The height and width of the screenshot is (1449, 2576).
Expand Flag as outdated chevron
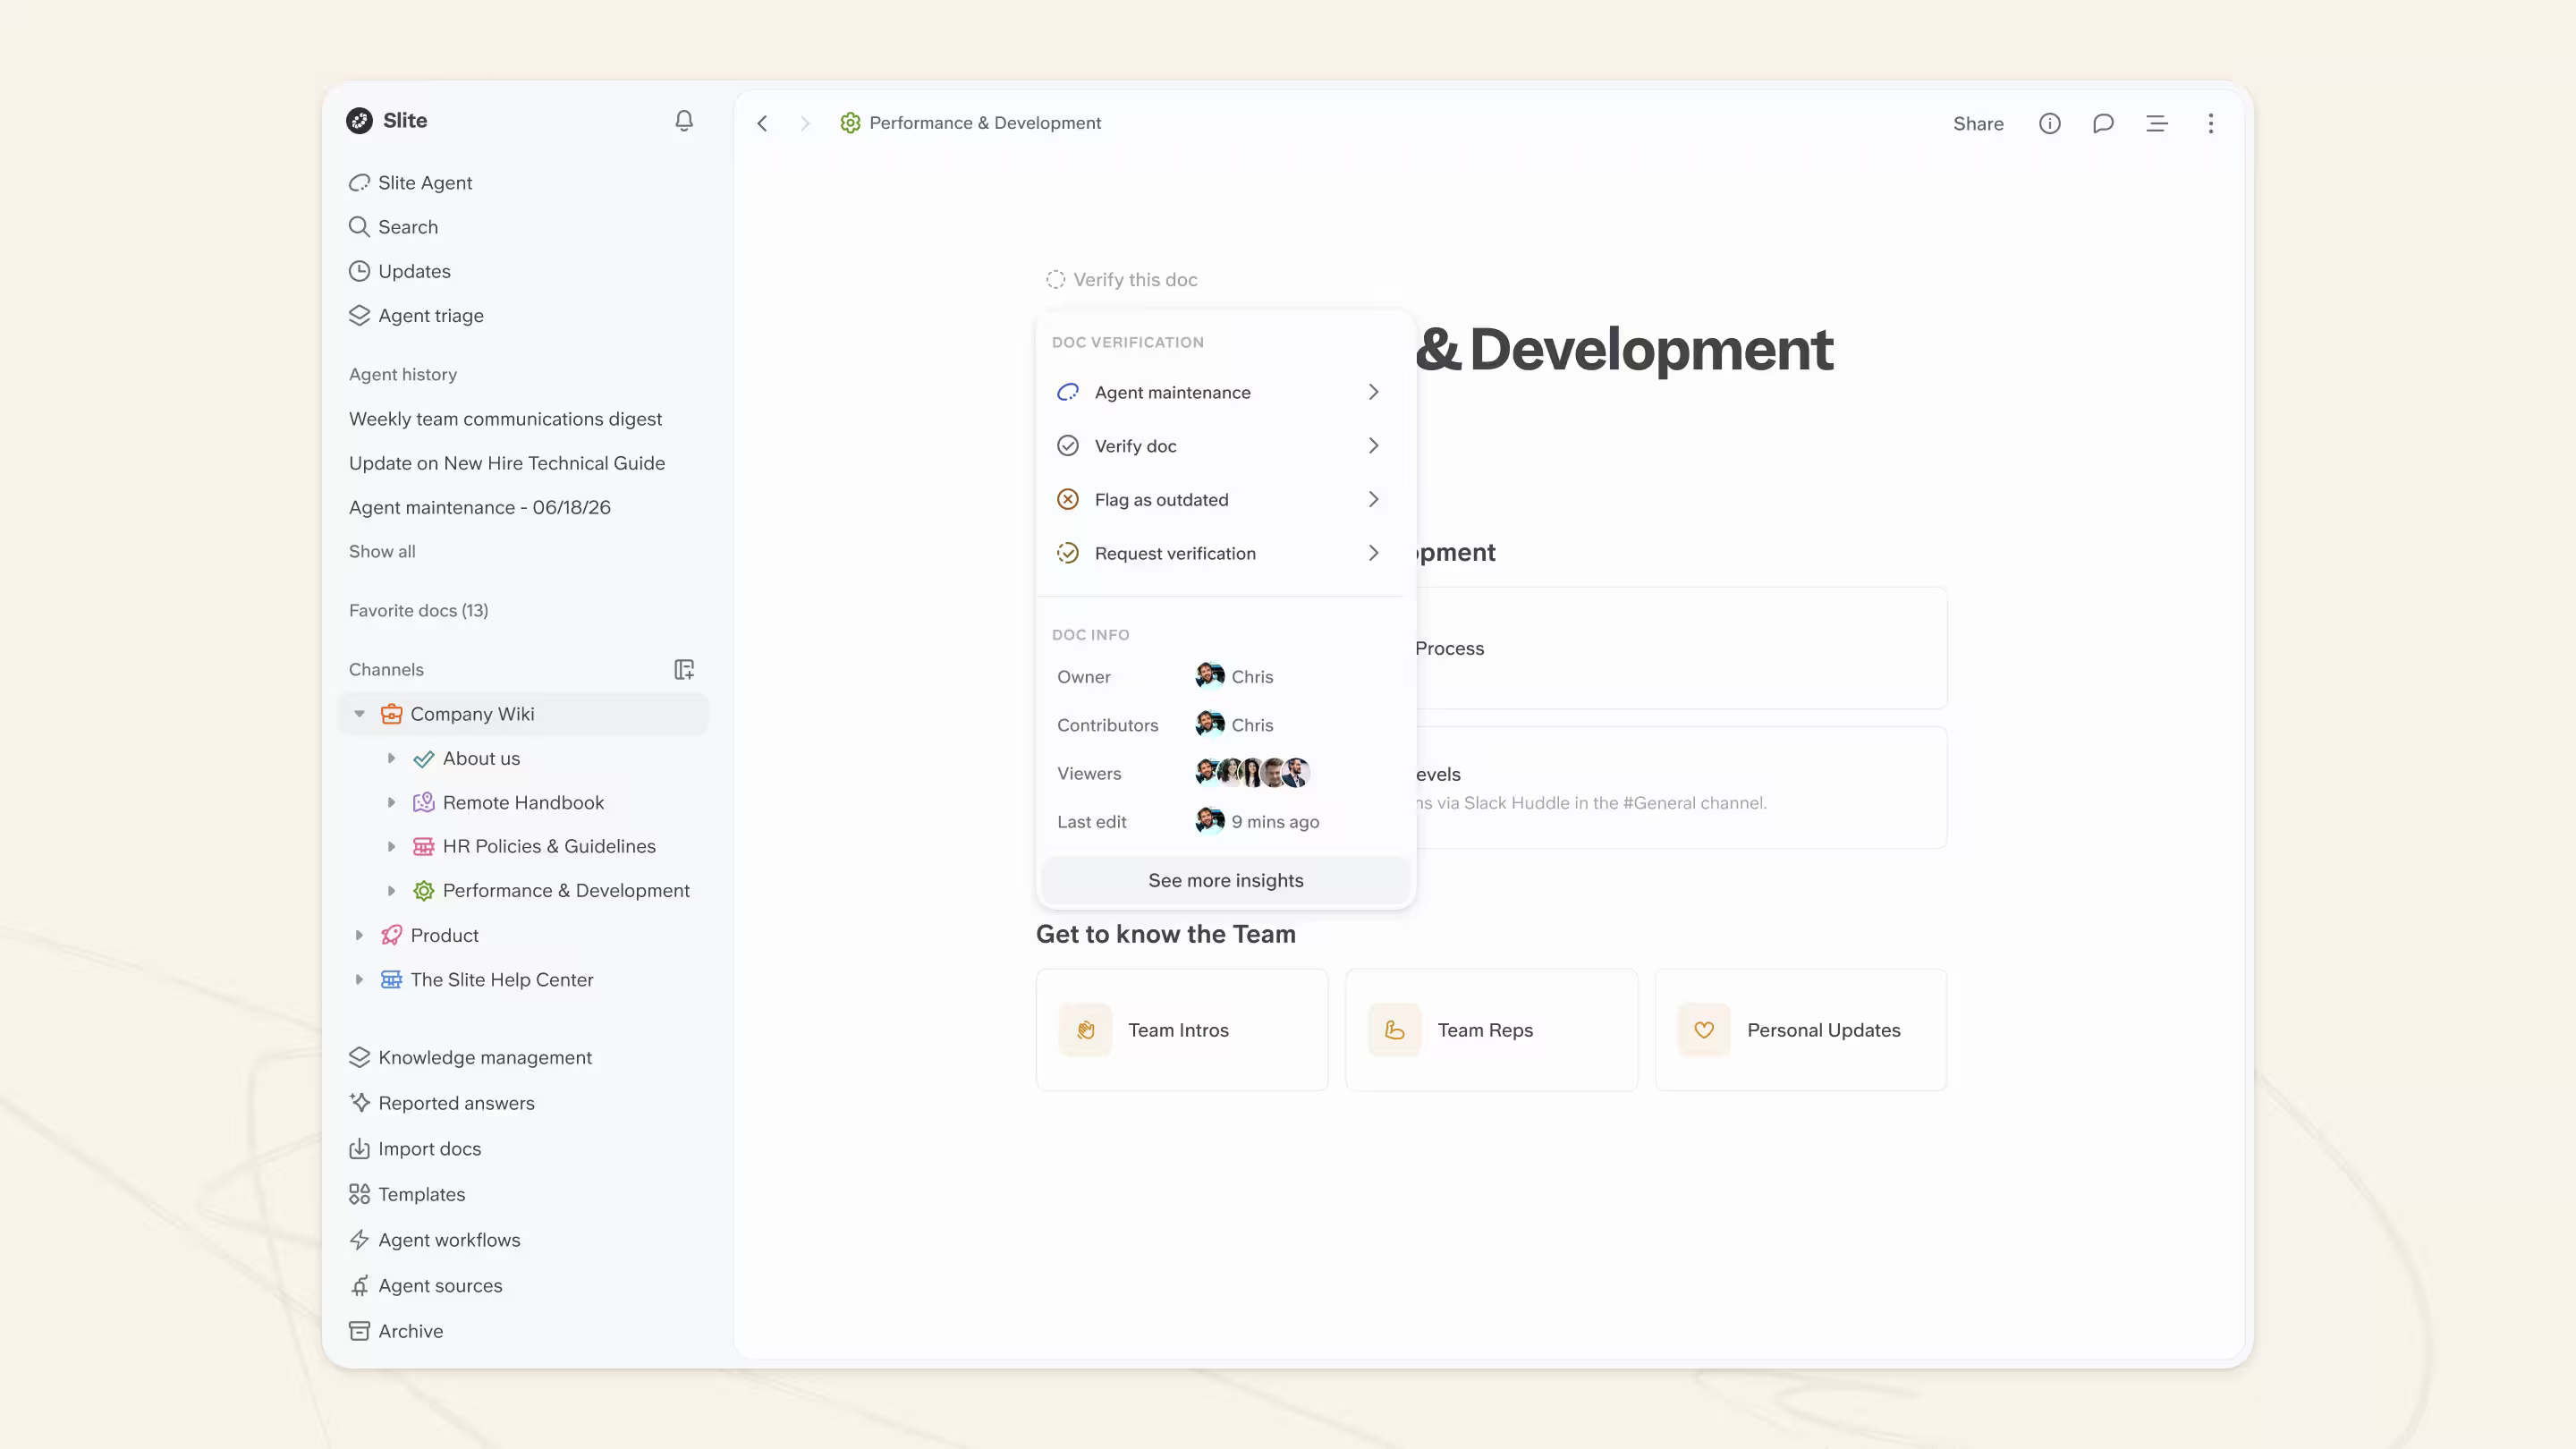(x=1373, y=499)
